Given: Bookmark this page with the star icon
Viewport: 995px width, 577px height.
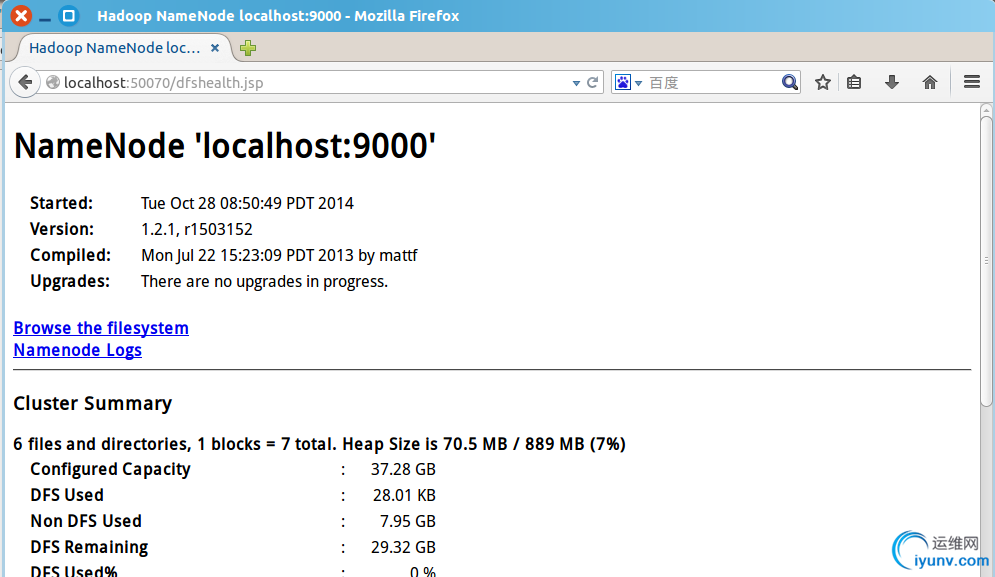Looking at the screenshot, I should click(x=822, y=82).
